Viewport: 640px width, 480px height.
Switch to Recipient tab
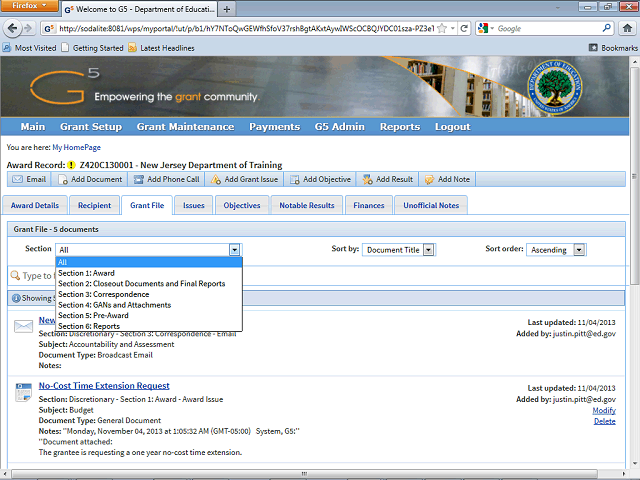(94, 205)
